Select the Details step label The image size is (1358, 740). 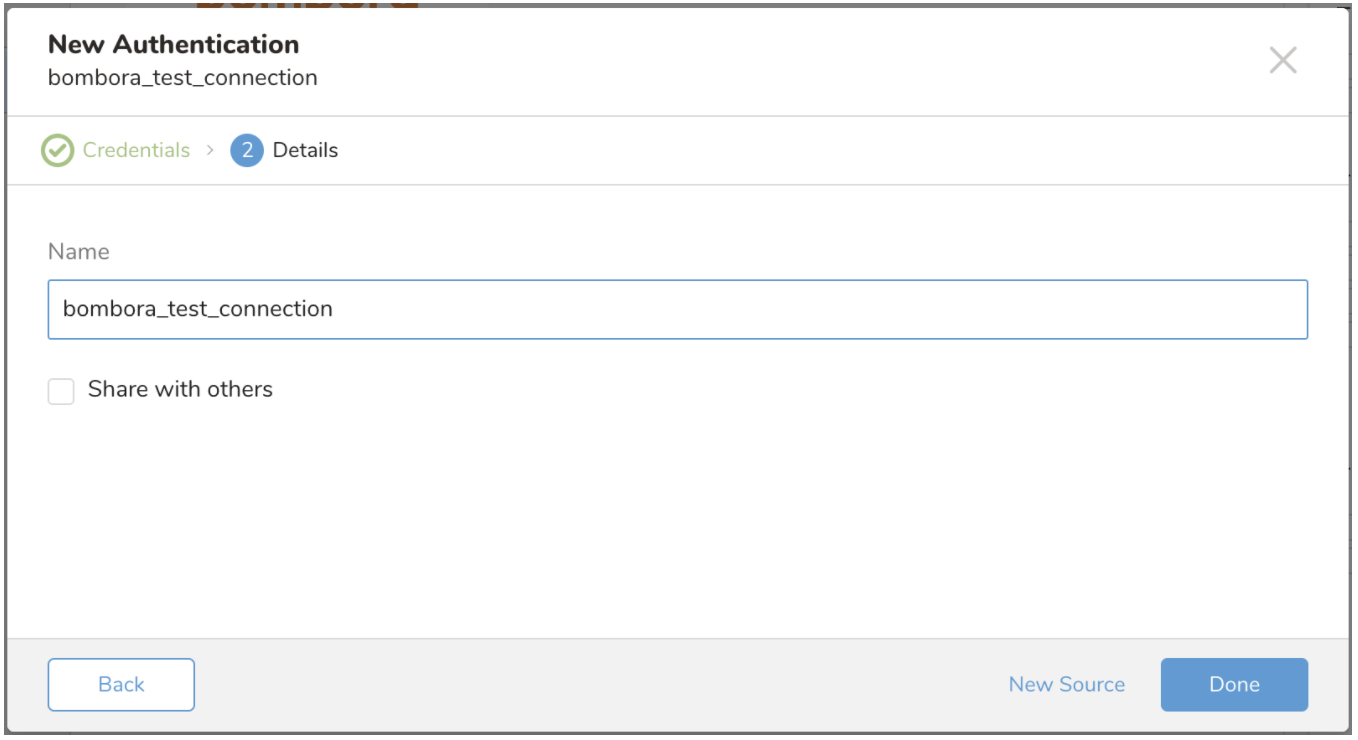click(305, 151)
